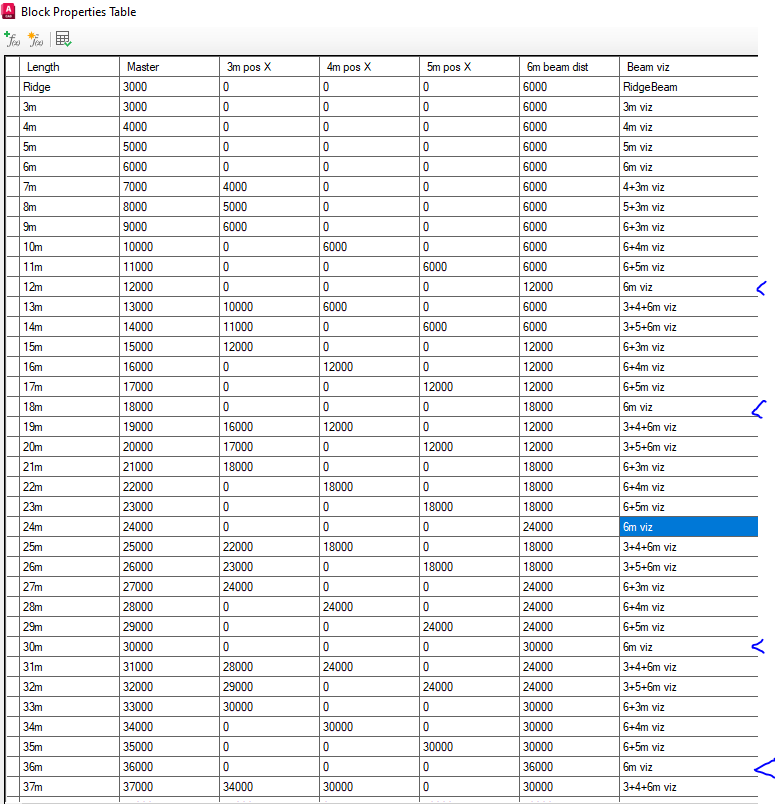Click 3+5+6m viz in the 14m row
This screenshot has width=775, height=804.
(689, 327)
